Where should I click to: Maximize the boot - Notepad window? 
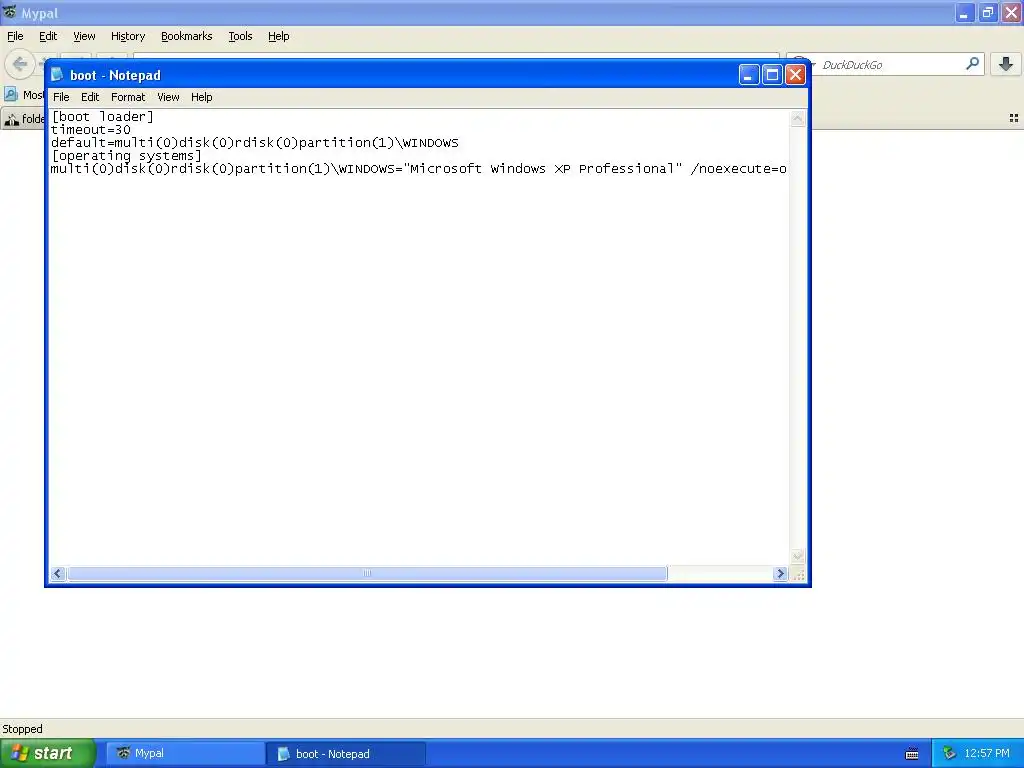[772, 75]
